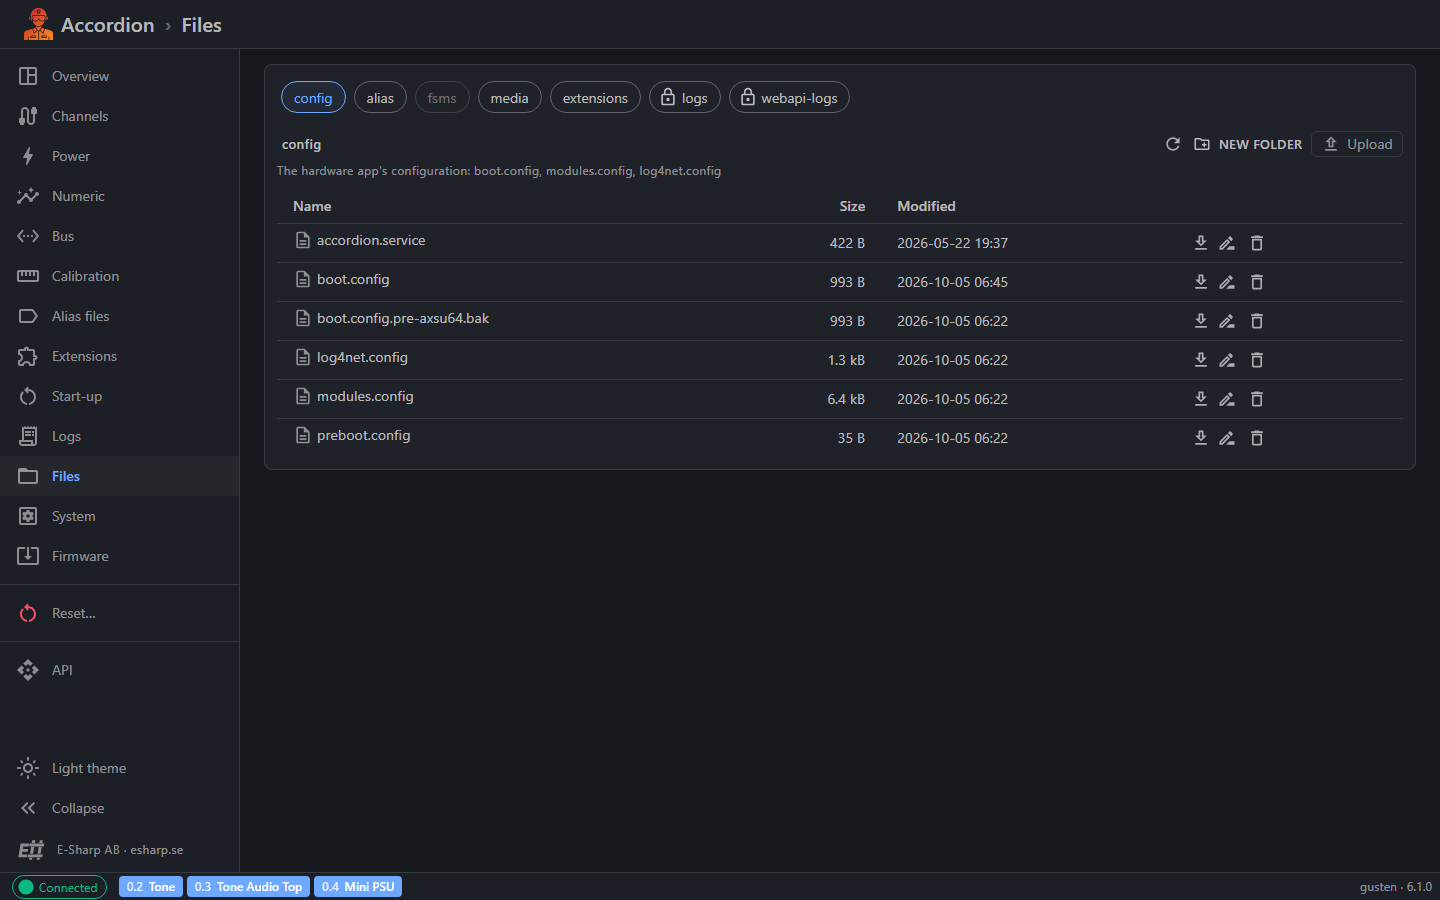Edit log4net.config with the pencil icon

1227,360
